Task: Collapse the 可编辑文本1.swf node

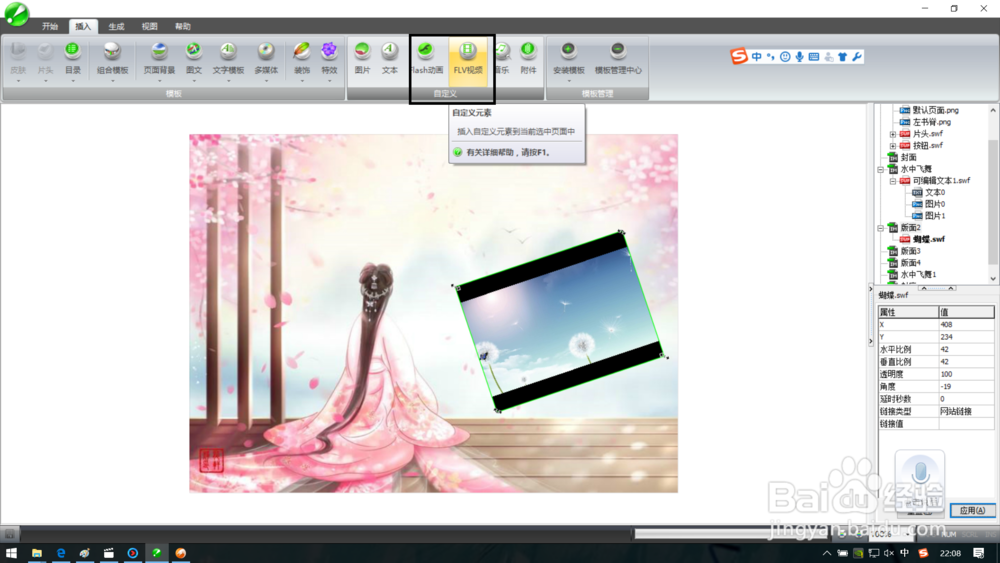Action: click(893, 181)
